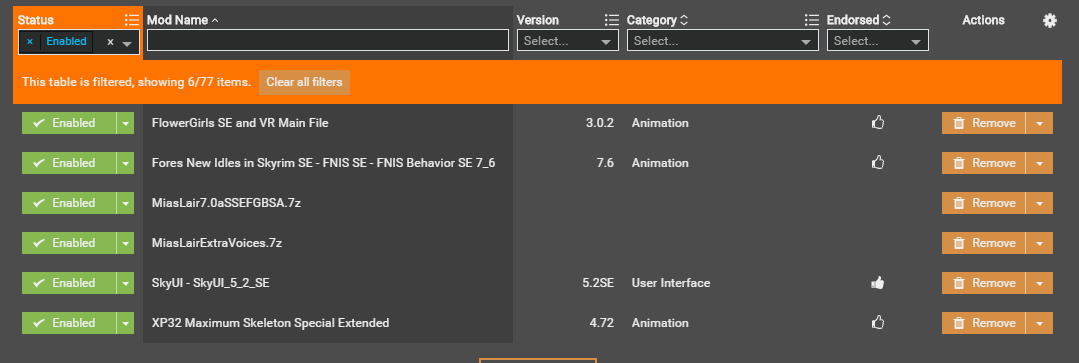Viewport: 1079px width, 363px height.
Task: Remove the Enabled filter tag with its x
Action: (x=30, y=42)
